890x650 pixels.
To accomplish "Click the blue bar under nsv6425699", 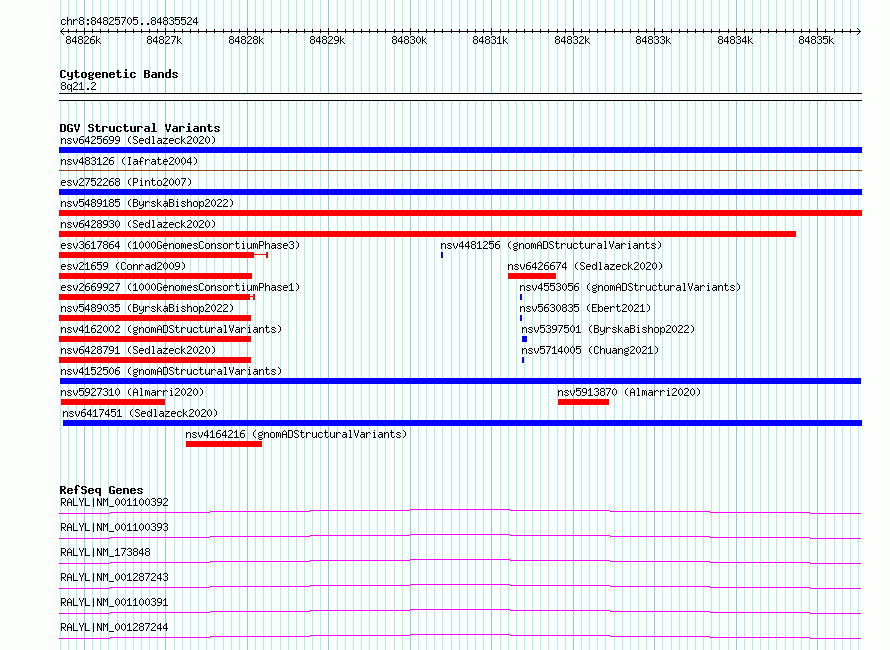I will [x=460, y=150].
